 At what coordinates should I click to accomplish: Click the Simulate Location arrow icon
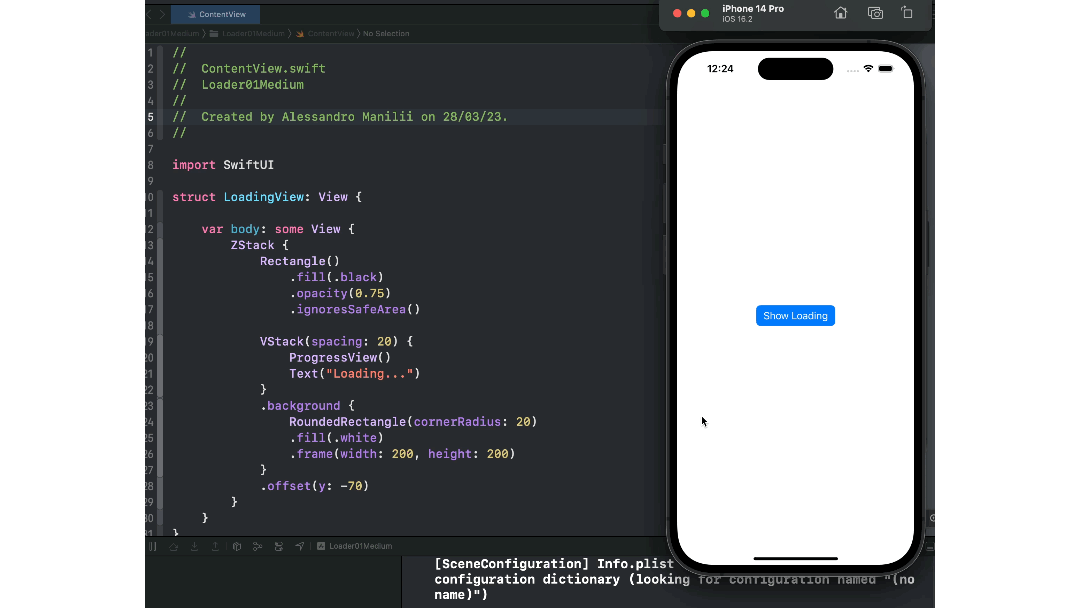pyautogui.click(x=300, y=546)
